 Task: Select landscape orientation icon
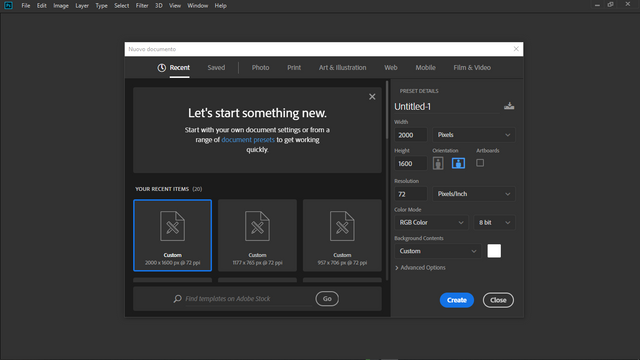[458, 163]
